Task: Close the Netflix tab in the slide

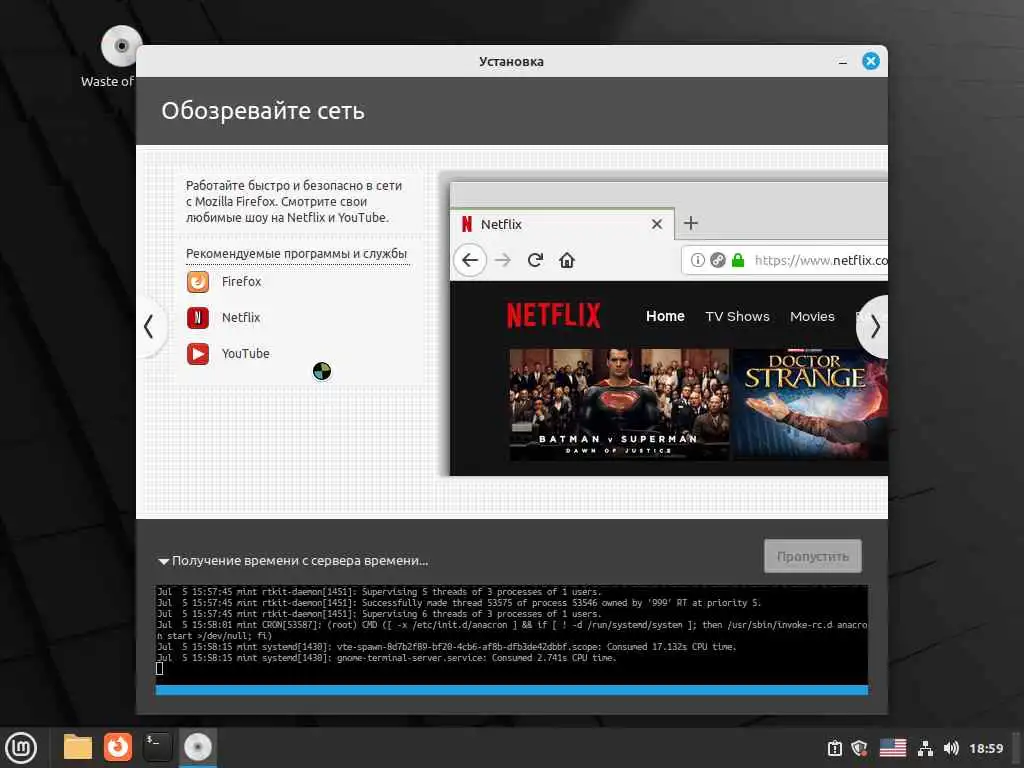Action: (x=656, y=224)
